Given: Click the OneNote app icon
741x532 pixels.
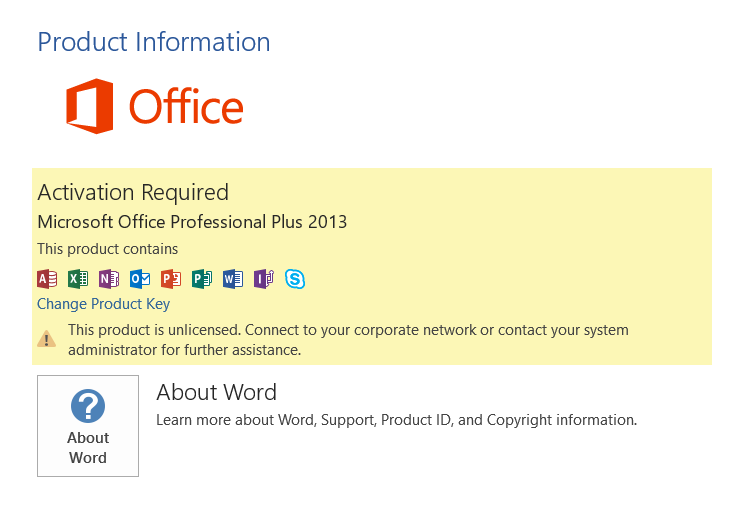Looking at the screenshot, I should click(x=109, y=279).
